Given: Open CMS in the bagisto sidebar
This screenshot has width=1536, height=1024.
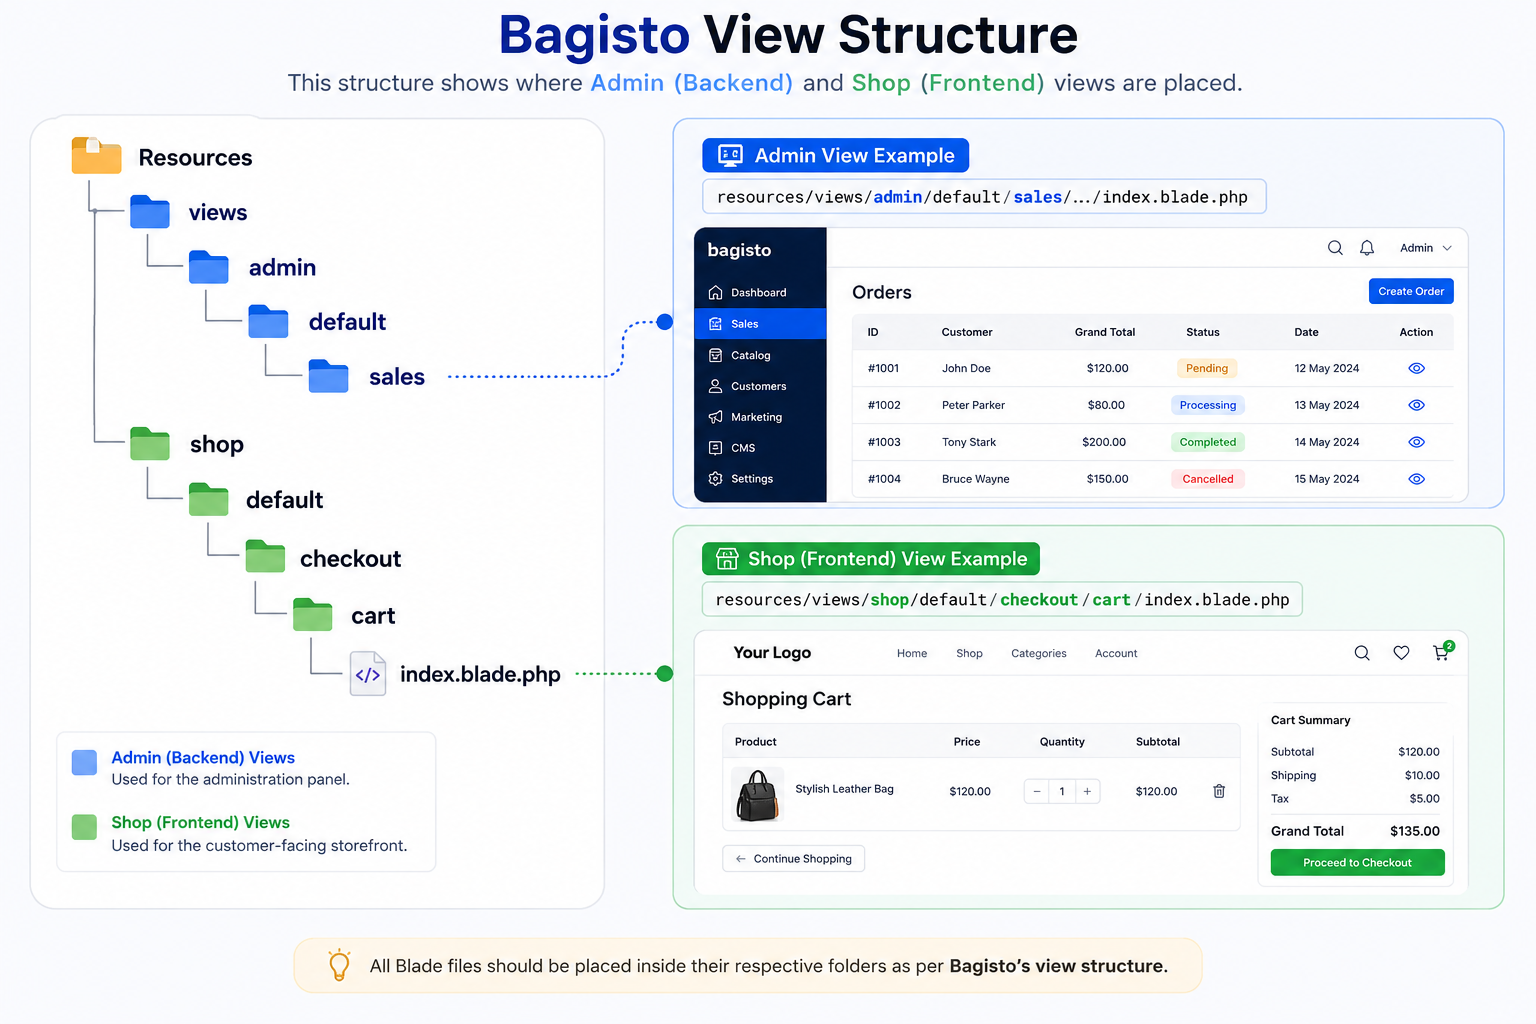Looking at the screenshot, I should pyautogui.click(x=760, y=448).
